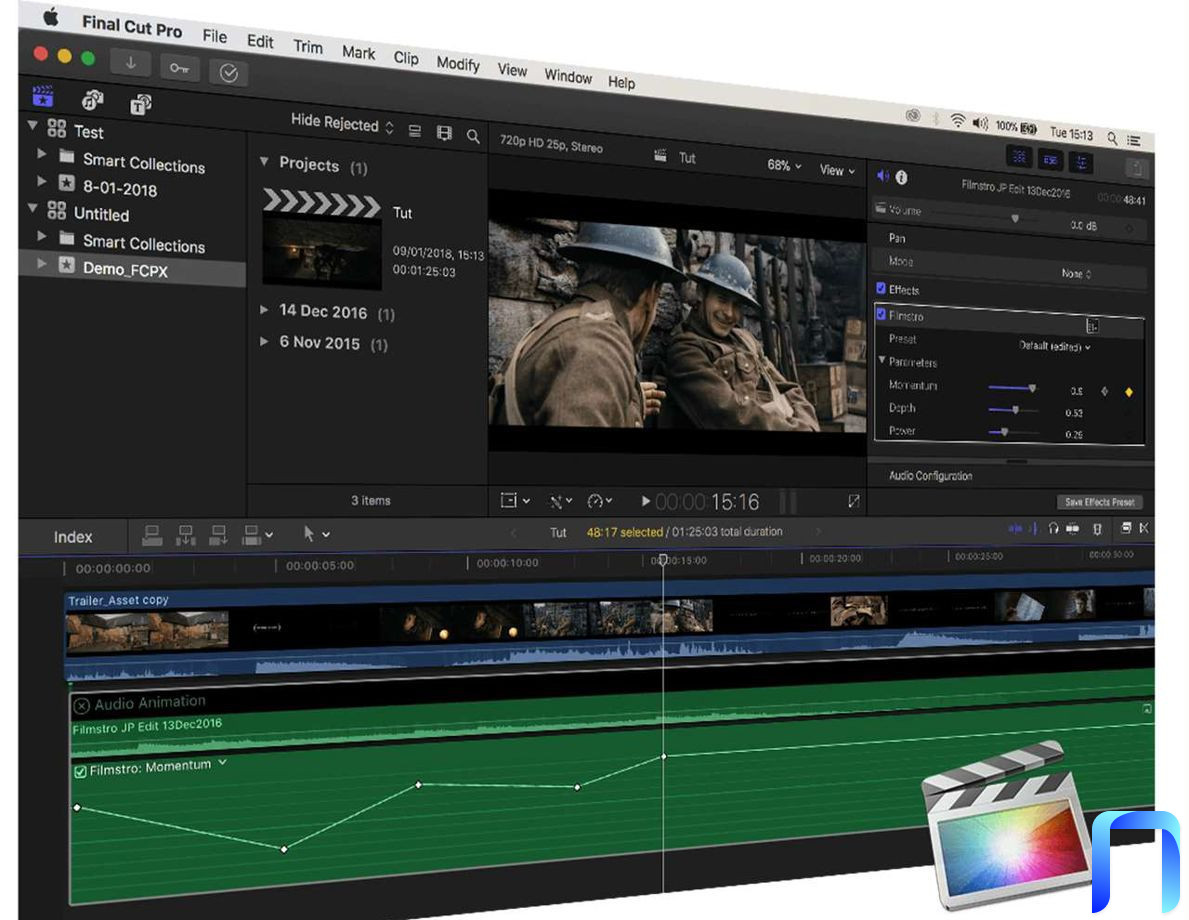Toggle the Effects checkbox in inspector
The width and height of the screenshot is (1189, 920).
(x=881, y=288)
